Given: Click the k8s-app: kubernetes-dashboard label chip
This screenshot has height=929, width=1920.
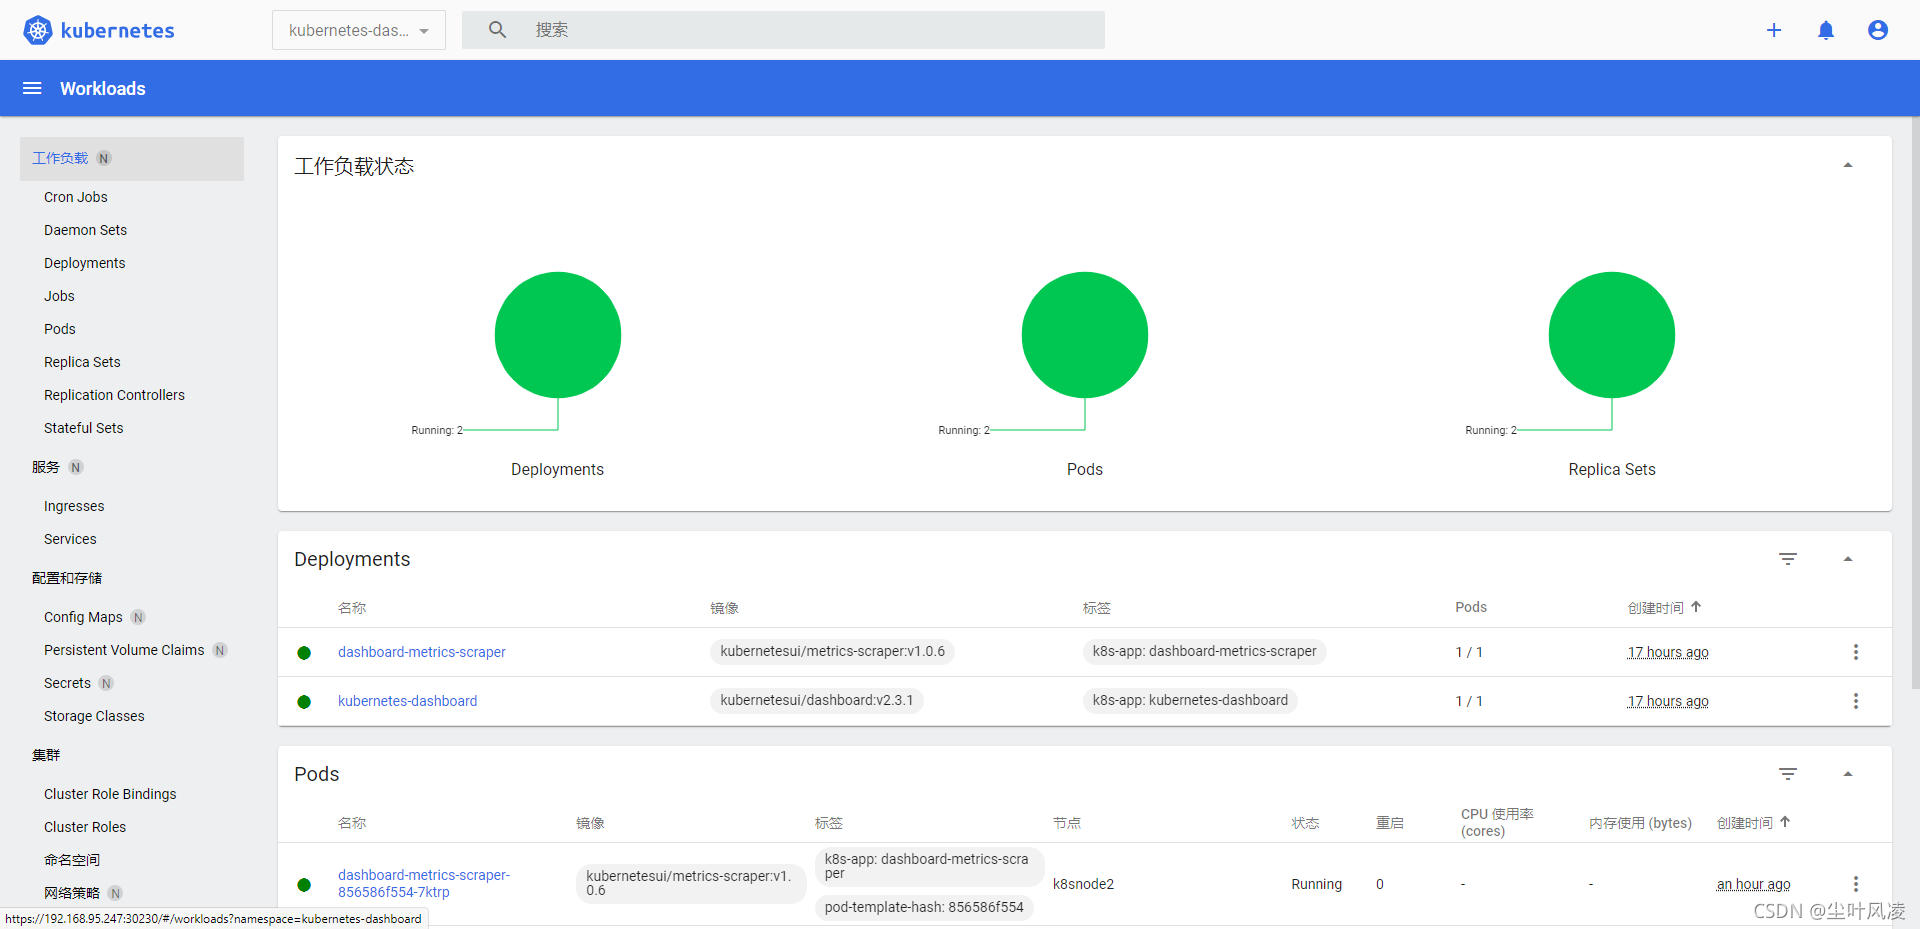Looking at the screenshot, I should (1190, 700).
